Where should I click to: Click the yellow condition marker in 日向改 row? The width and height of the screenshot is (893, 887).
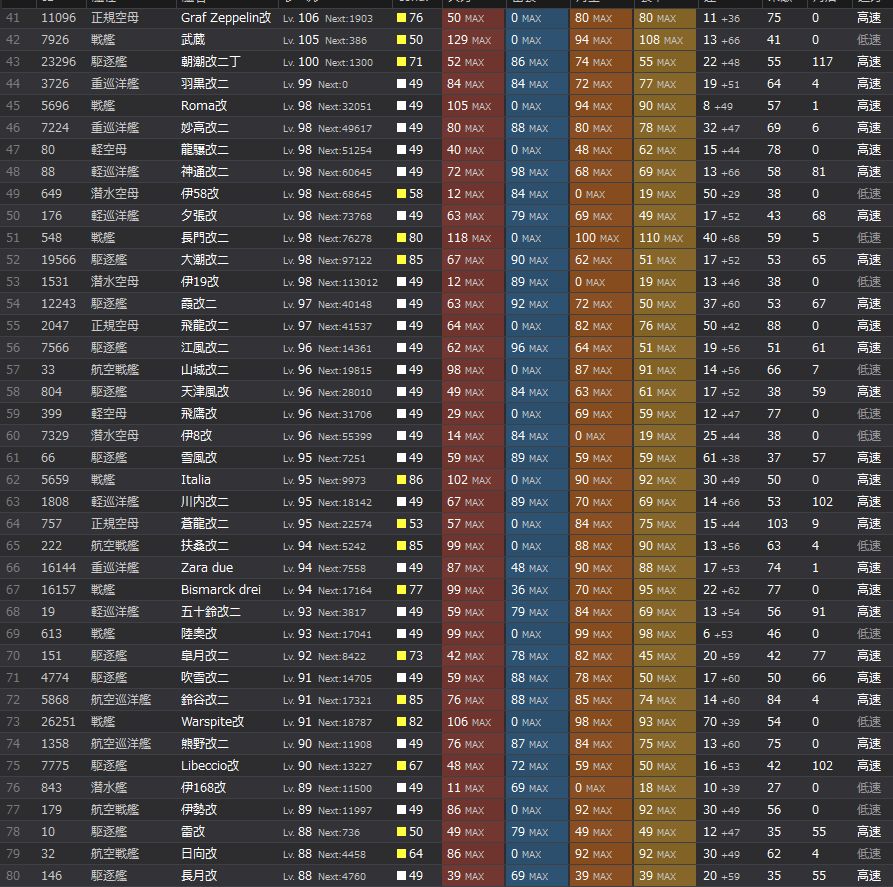[x=402, y=854]
